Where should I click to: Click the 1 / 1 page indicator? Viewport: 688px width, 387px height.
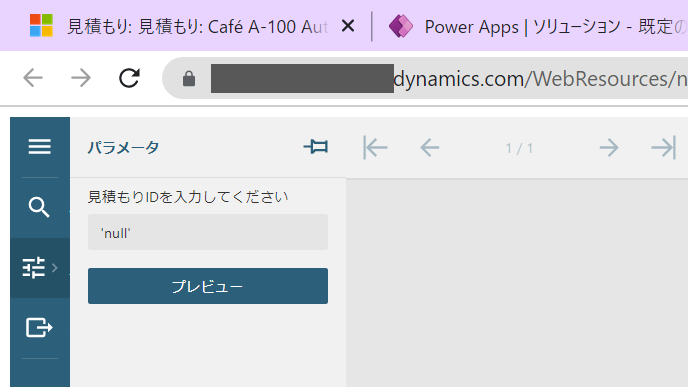[x=519, y=148]
